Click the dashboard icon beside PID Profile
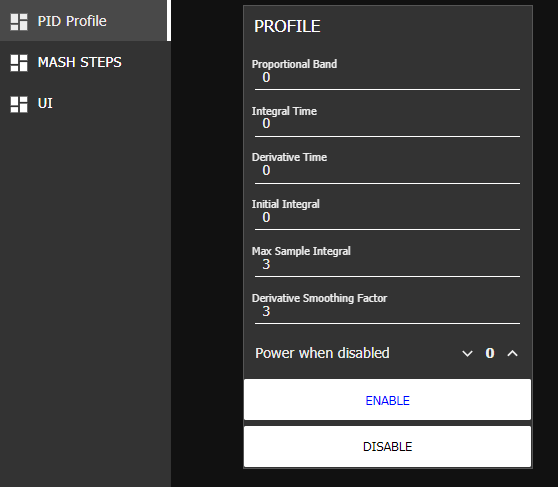This screenshot has width=558, height=487. [19, 22]
